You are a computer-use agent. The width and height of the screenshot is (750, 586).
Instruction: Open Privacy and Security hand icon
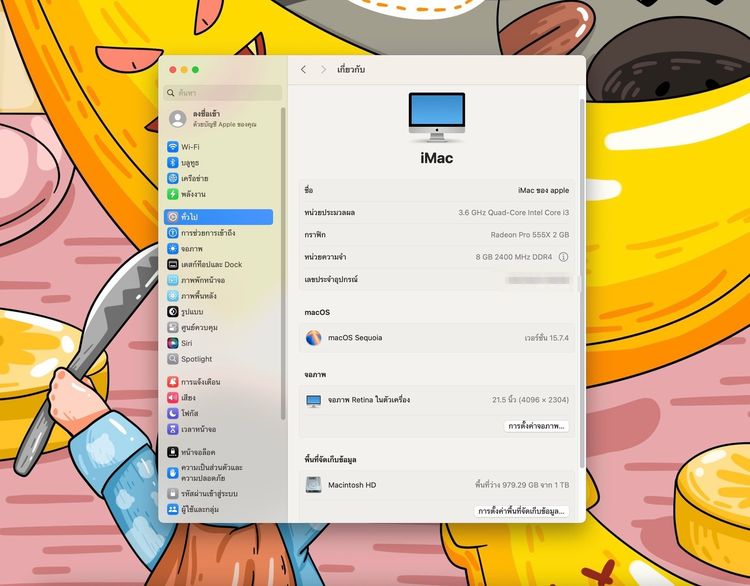click(x=173, y=473)
